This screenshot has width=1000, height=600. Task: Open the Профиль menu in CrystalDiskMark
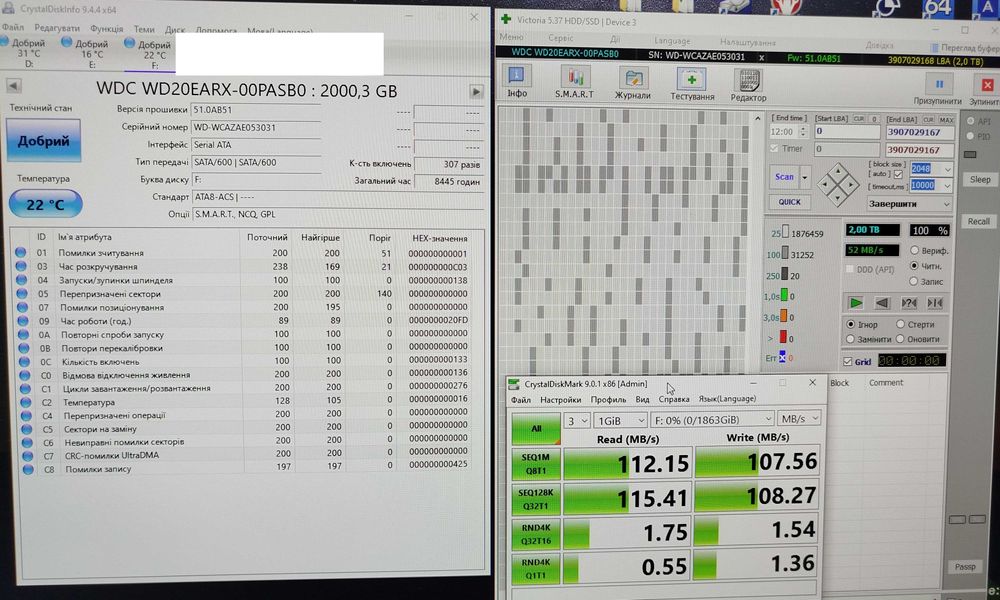coord(608,400)
